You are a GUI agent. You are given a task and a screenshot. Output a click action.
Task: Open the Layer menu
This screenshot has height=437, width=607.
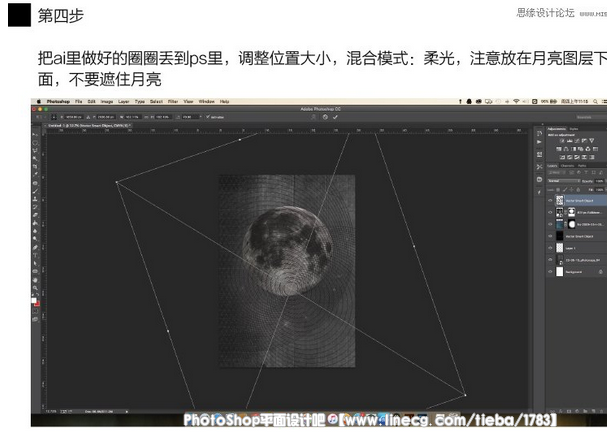[123, 102]
